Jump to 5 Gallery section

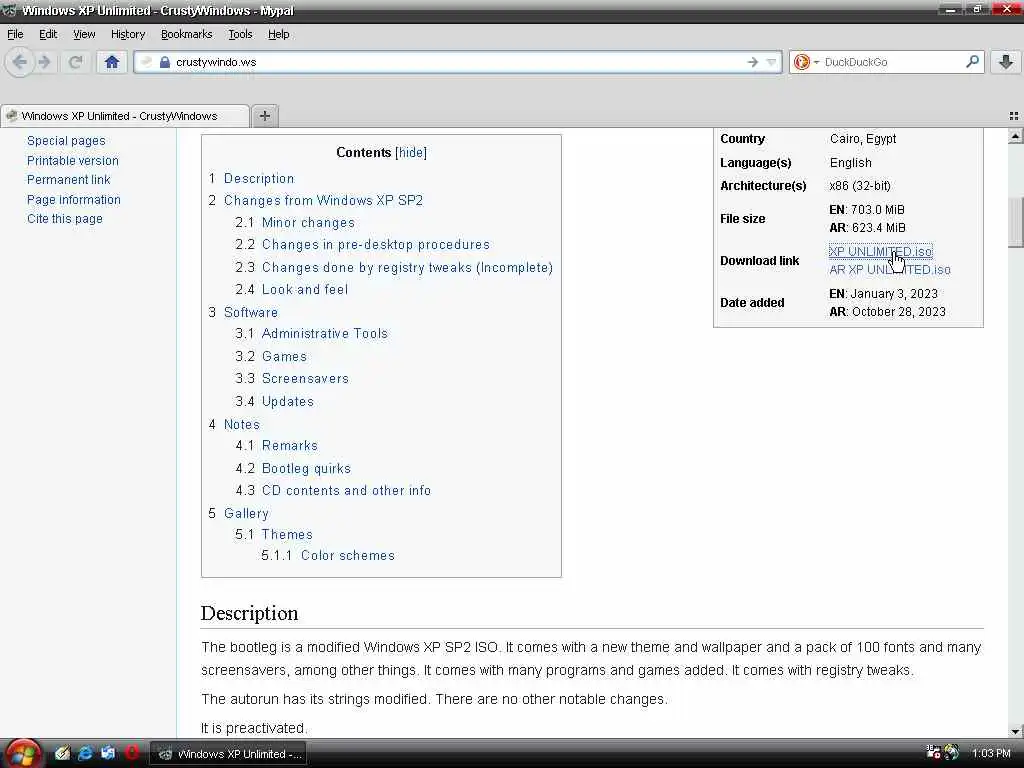point(246,513)
